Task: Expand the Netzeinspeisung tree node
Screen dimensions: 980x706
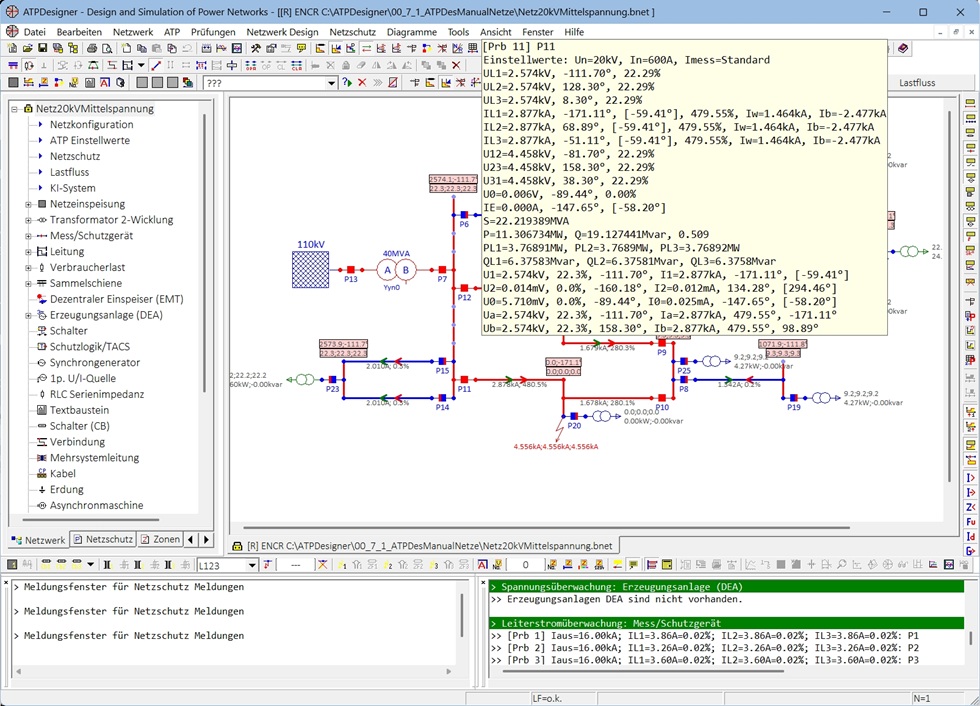Action: (28, 204)
